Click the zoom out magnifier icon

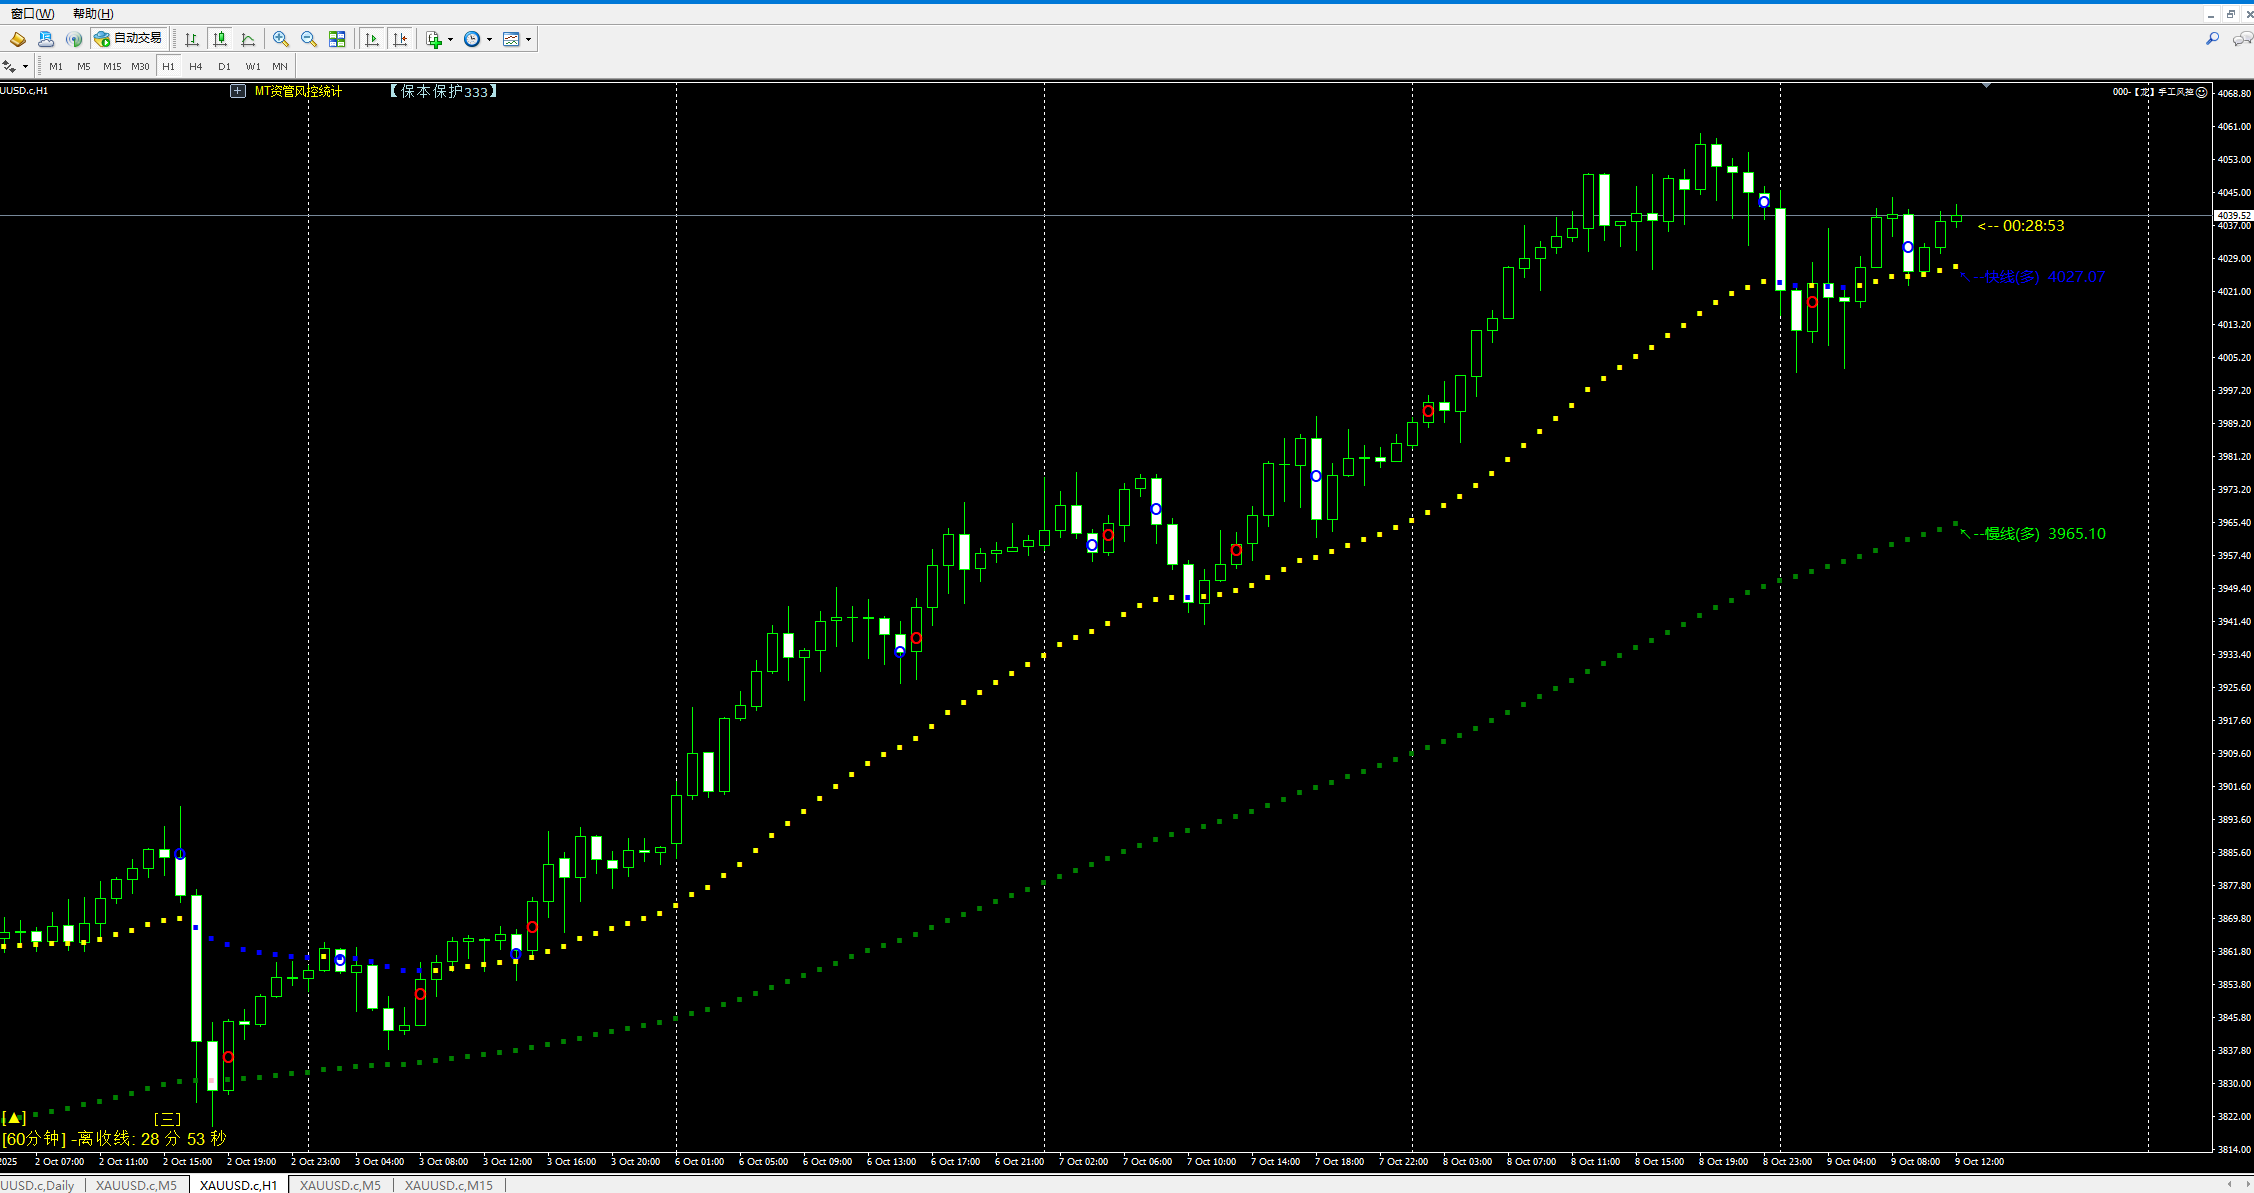(309, 39)
